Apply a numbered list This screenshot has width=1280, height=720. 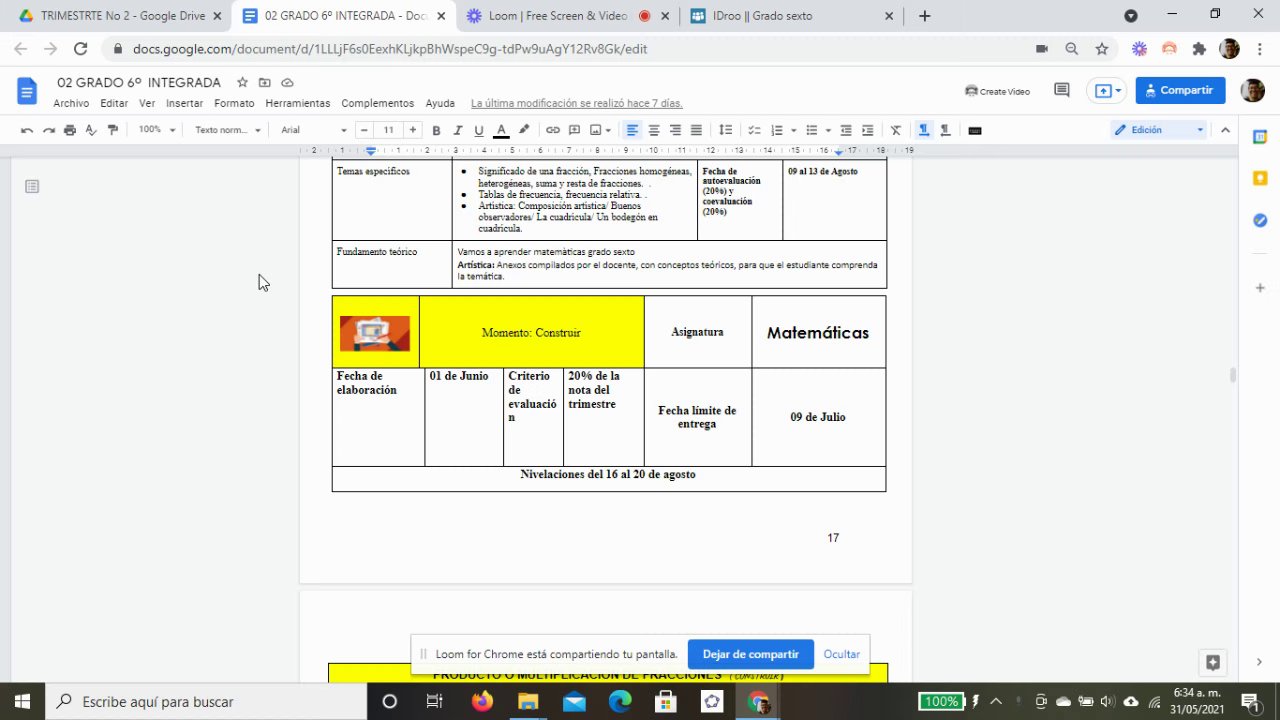(x=777, y=130)
